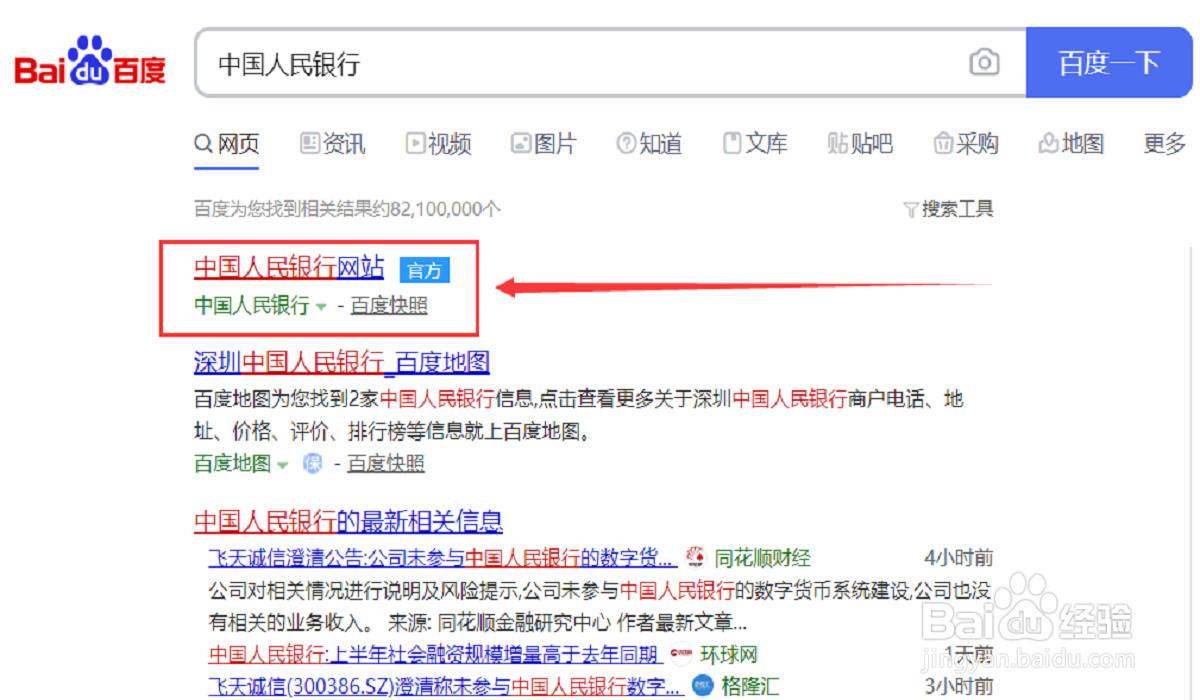Select the 网页 tab
Image resolution: width=1200 pixels, height=700 pixels.
(x=227, y=144)
